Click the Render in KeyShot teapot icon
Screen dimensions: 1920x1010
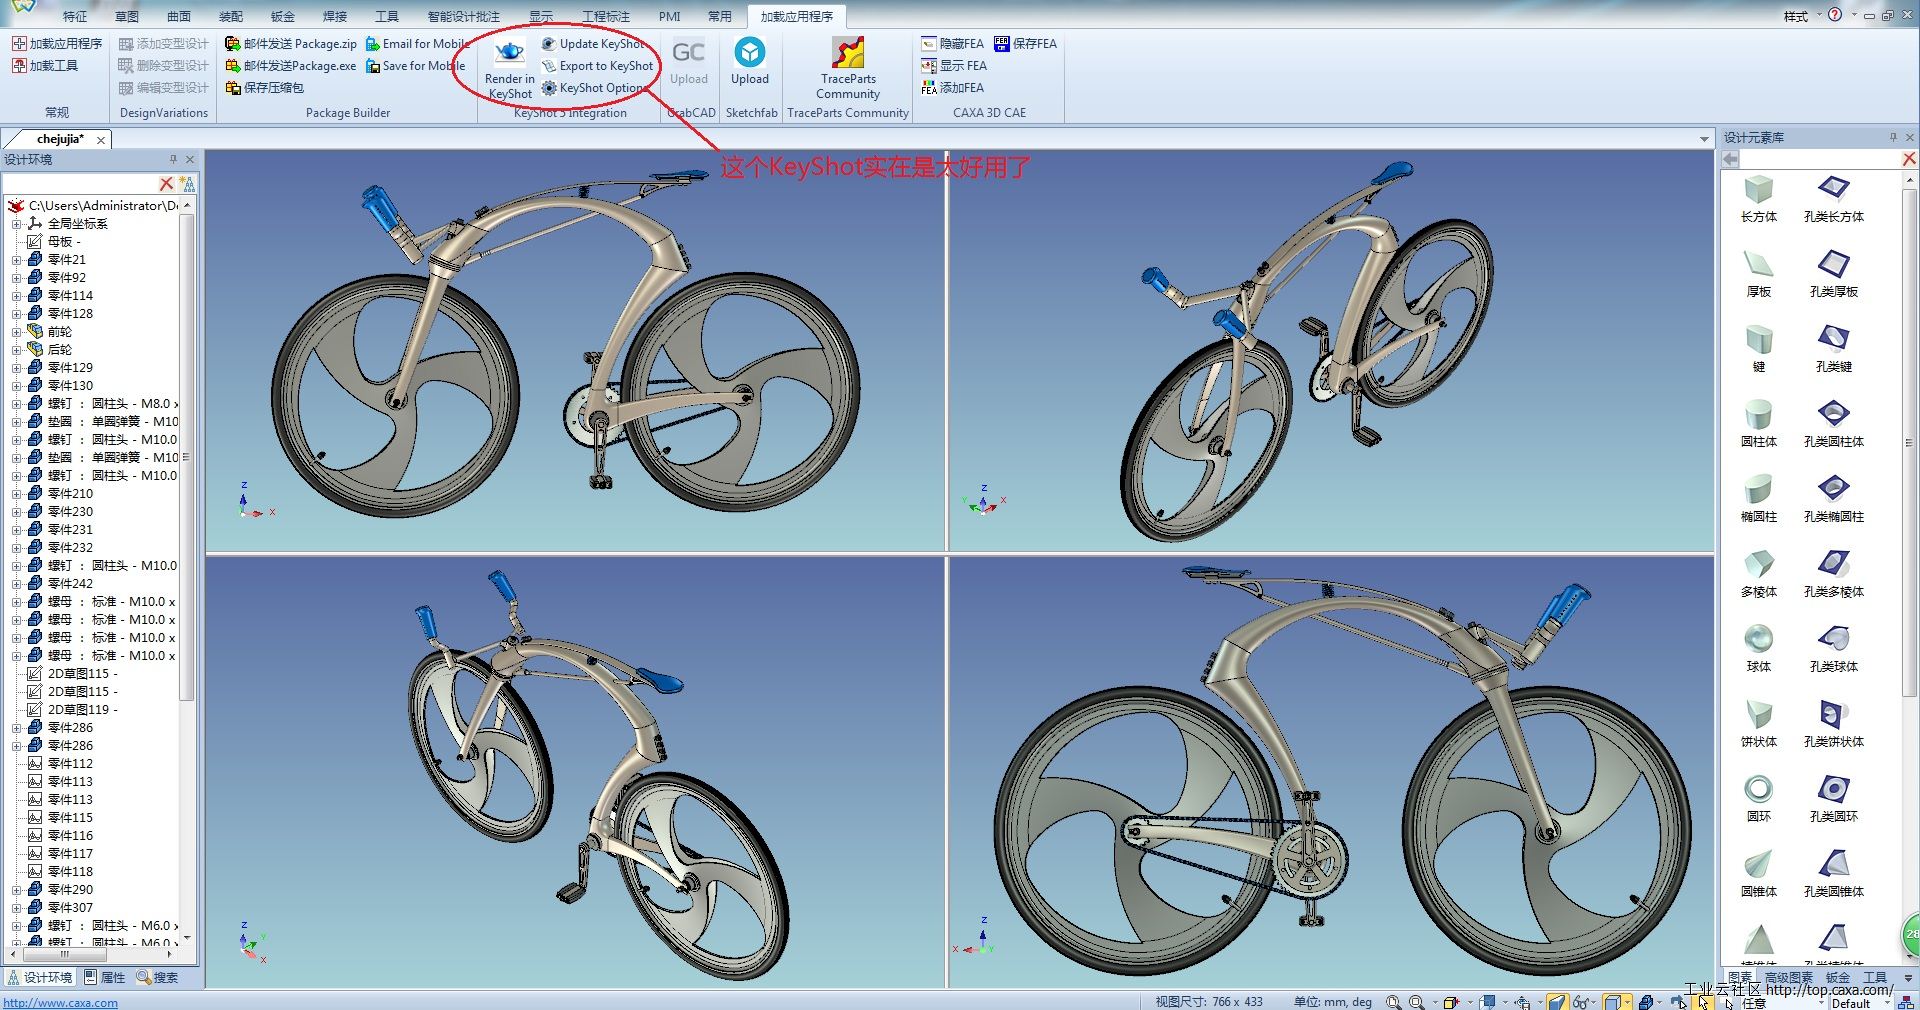510,53
